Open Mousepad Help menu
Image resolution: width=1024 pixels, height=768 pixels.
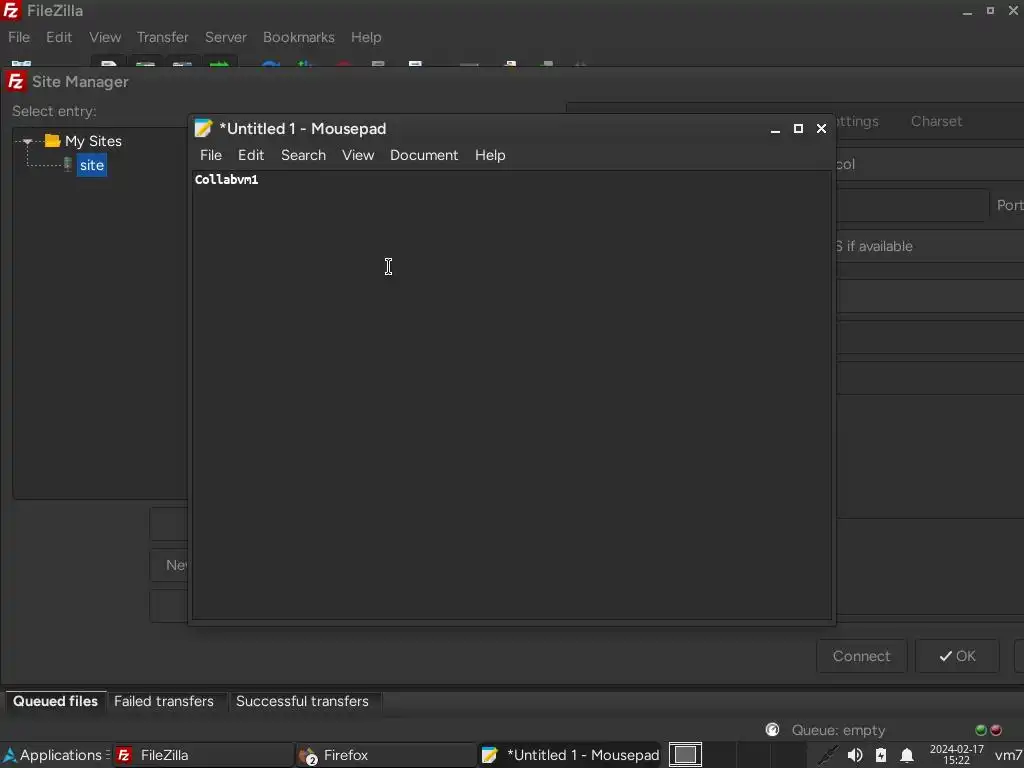490,155
